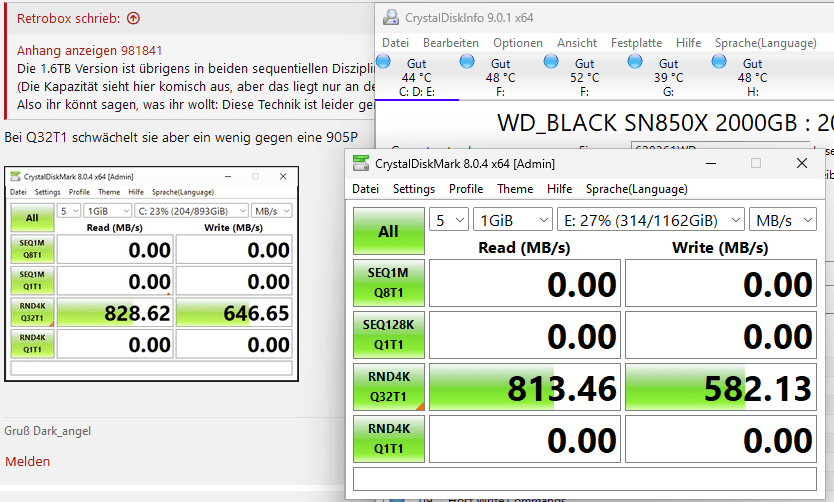Click 813.46 read result value
This screenshot has width=834, height=502.
coord(525,387)
